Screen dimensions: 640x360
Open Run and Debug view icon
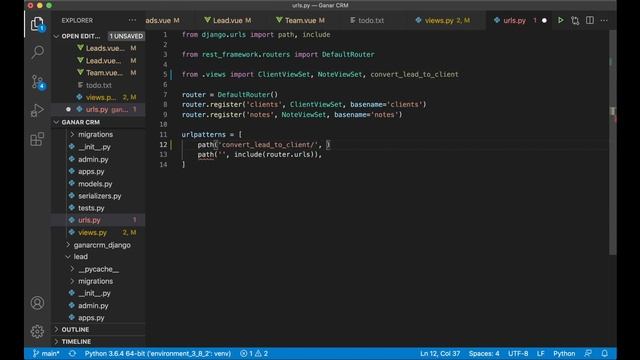click(37, 110)
